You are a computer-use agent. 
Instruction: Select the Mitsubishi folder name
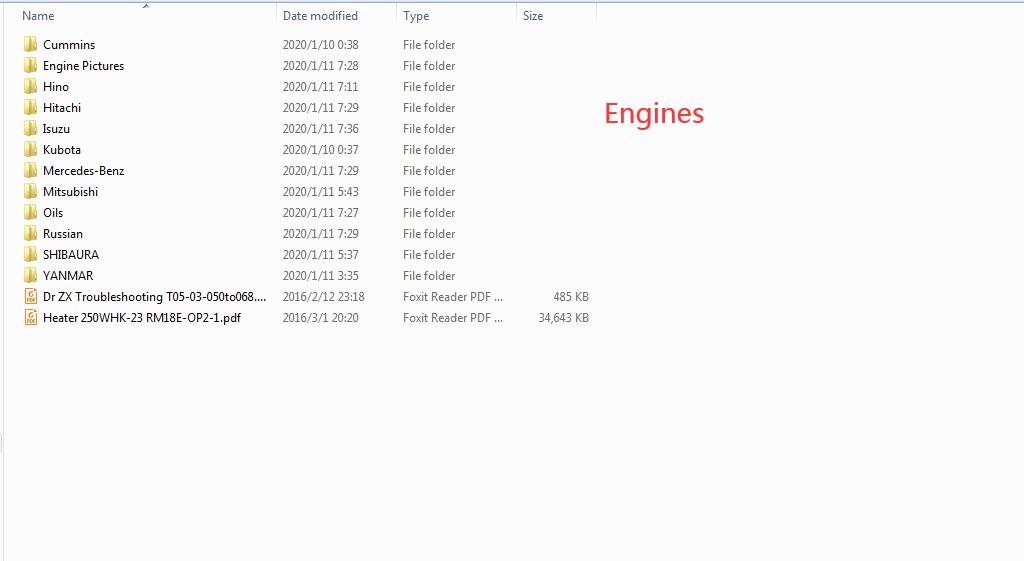tap(71, 191)
